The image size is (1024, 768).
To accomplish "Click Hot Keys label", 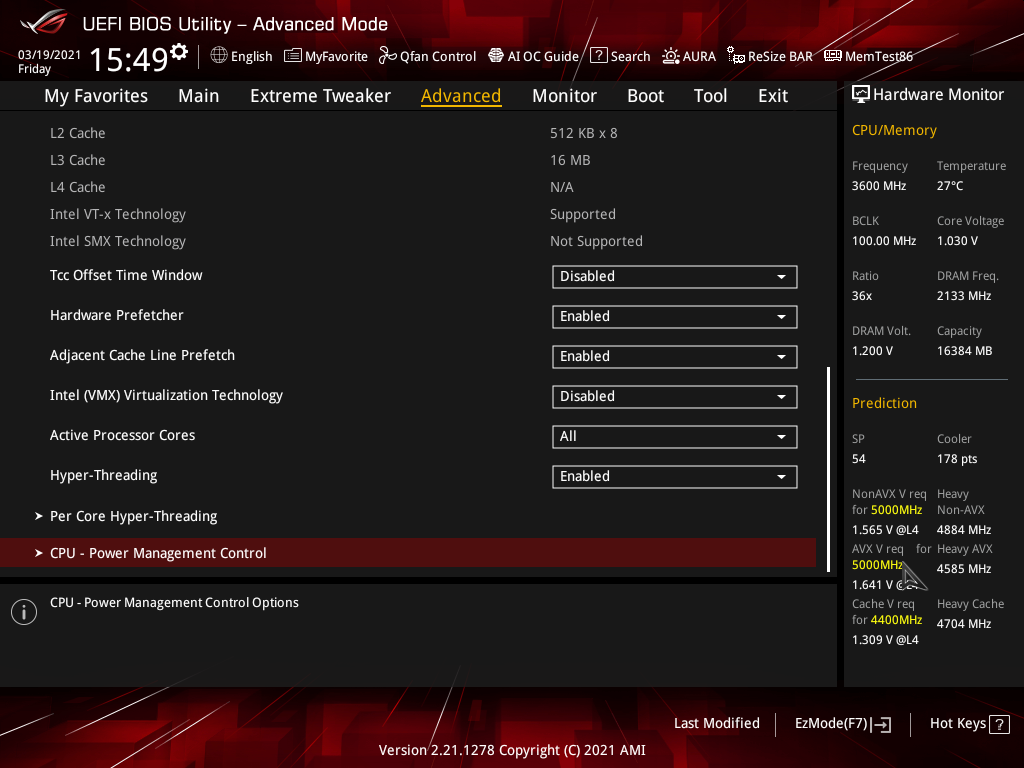I will (957, 724).
